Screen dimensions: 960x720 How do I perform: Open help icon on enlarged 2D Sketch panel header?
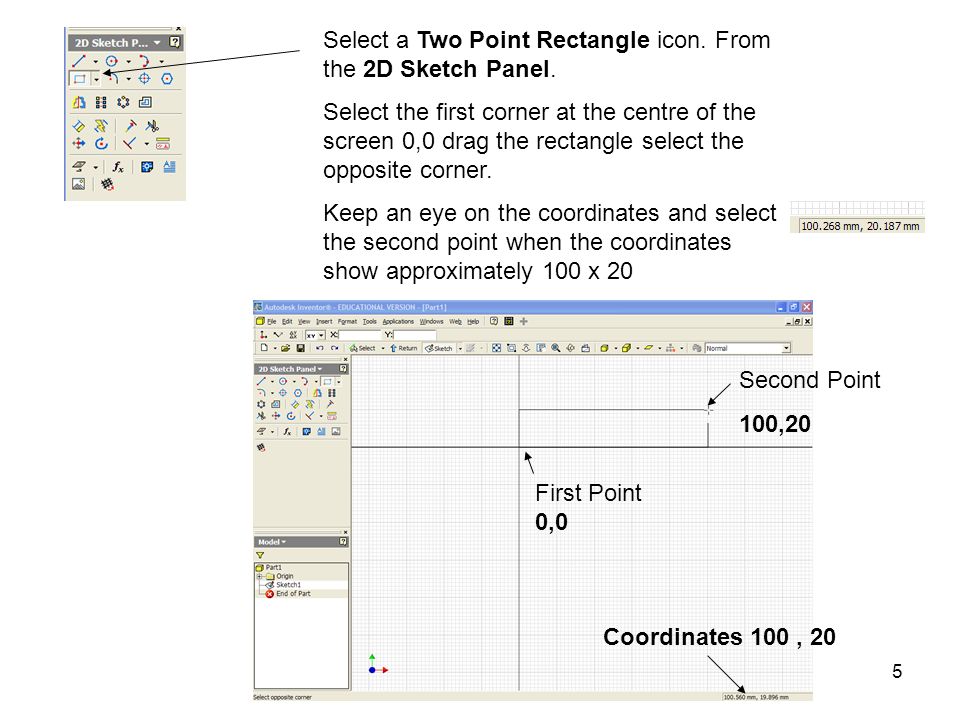click(174, 42)
